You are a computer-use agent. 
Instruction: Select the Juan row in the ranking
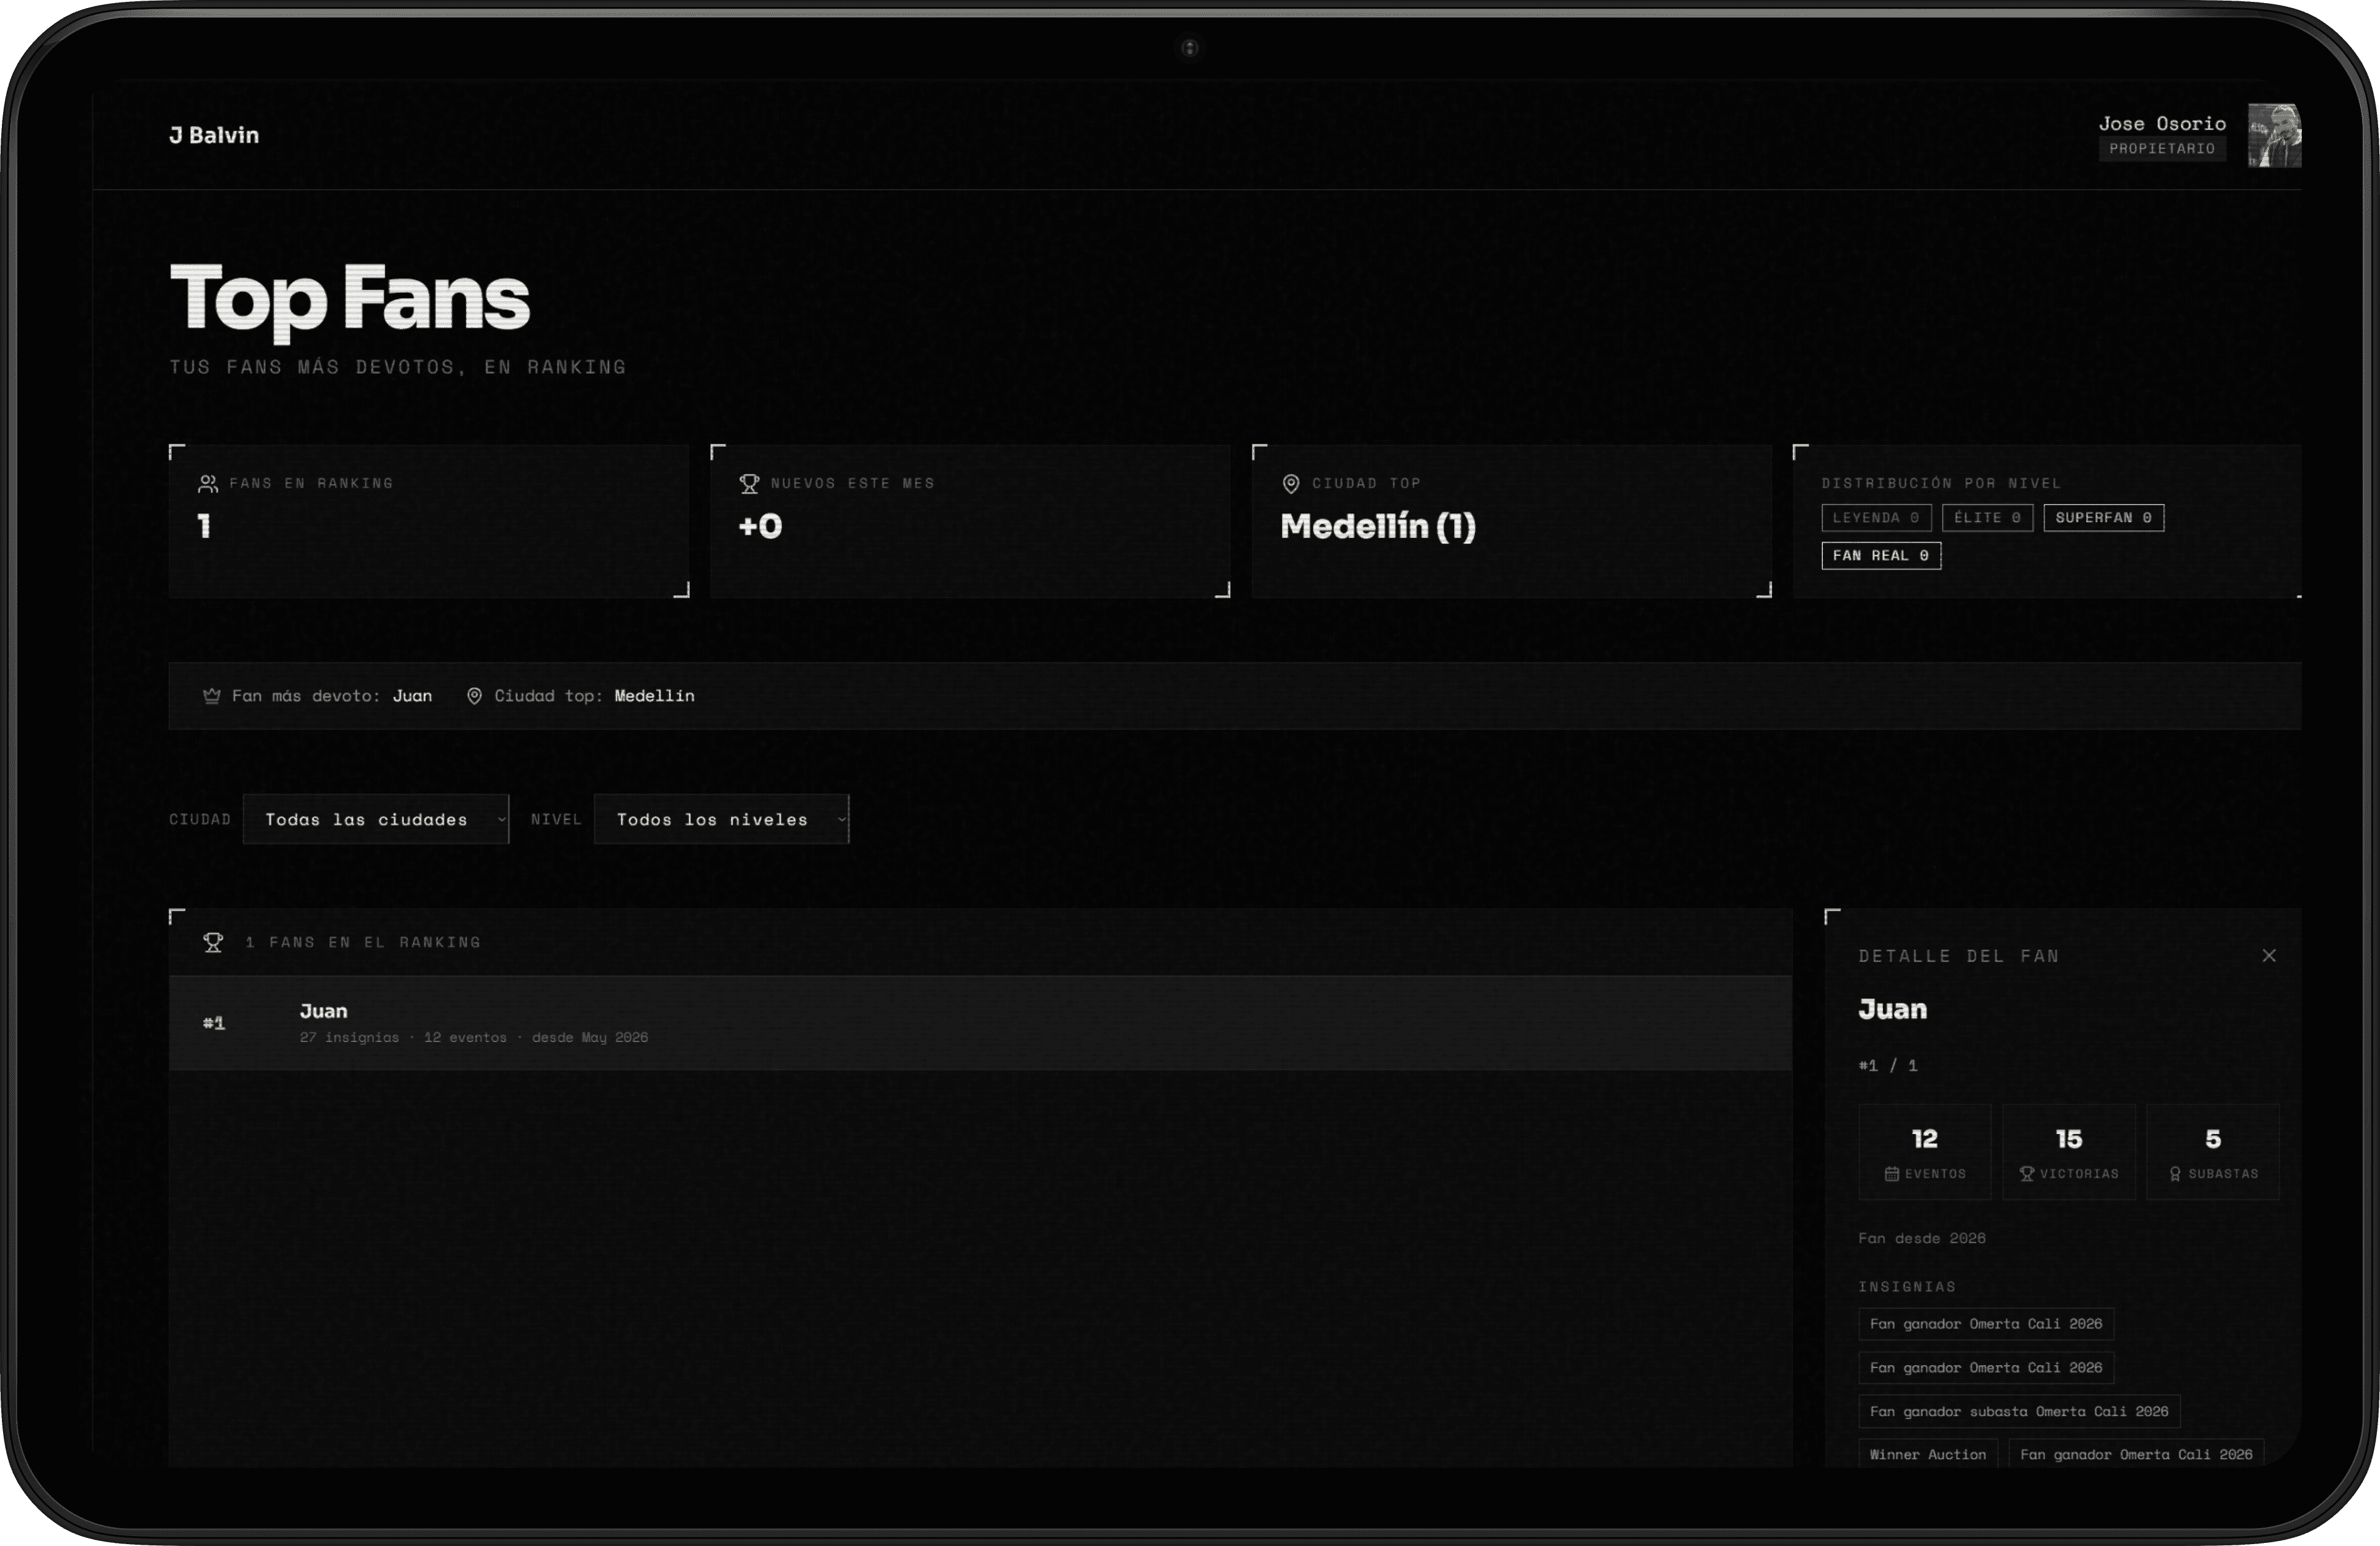(980, 1023)
